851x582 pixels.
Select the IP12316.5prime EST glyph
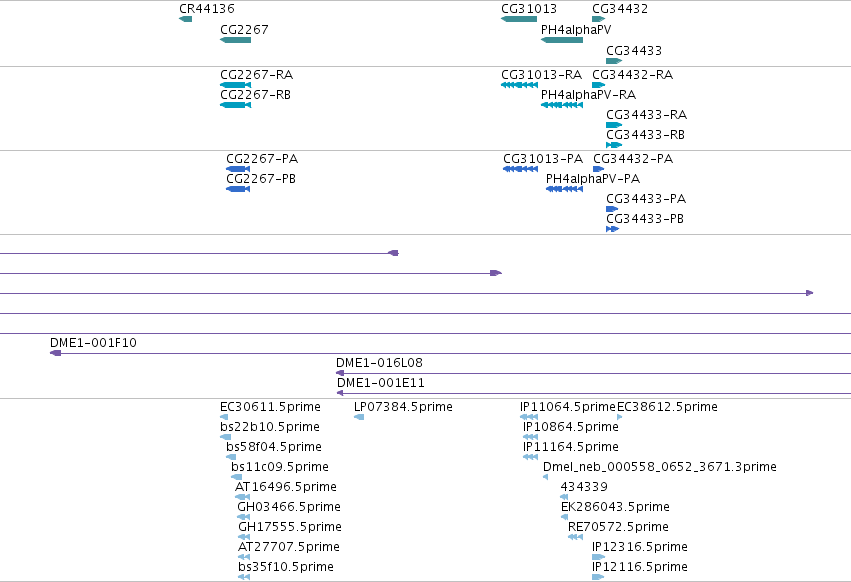(x=599, y=557)
